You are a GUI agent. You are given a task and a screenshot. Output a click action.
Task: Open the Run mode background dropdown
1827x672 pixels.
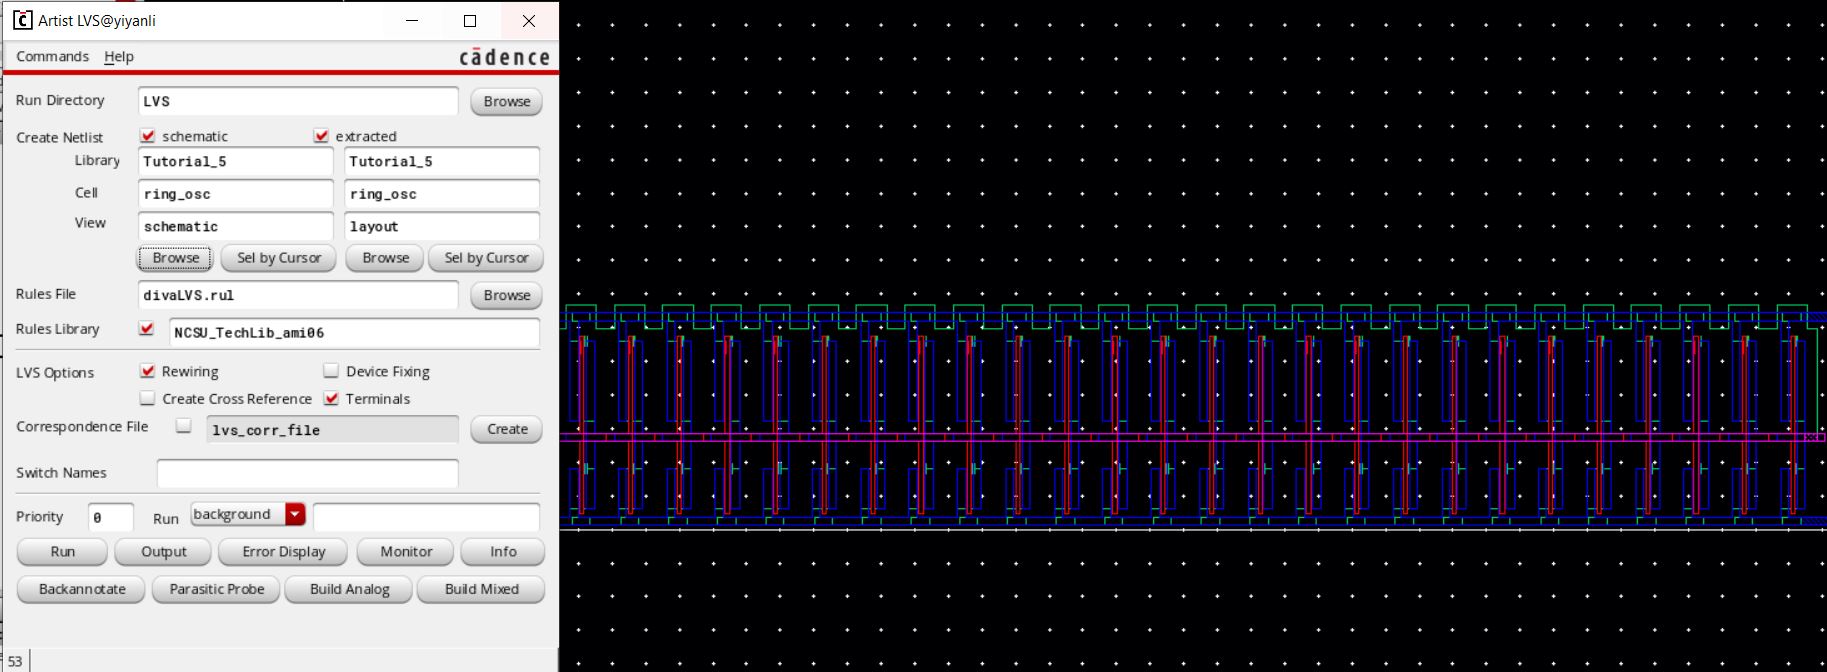295,514
